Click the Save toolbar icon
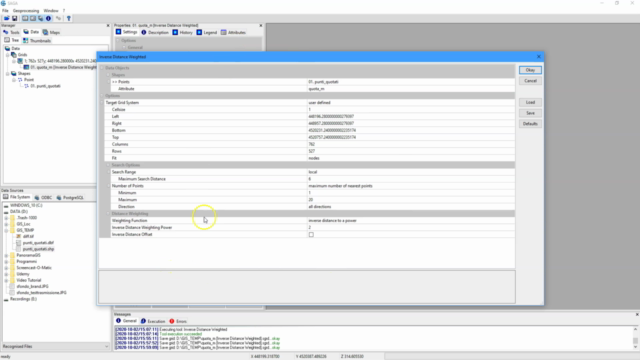The width and height of the screenshot is (640, 360). coord(15,18)
